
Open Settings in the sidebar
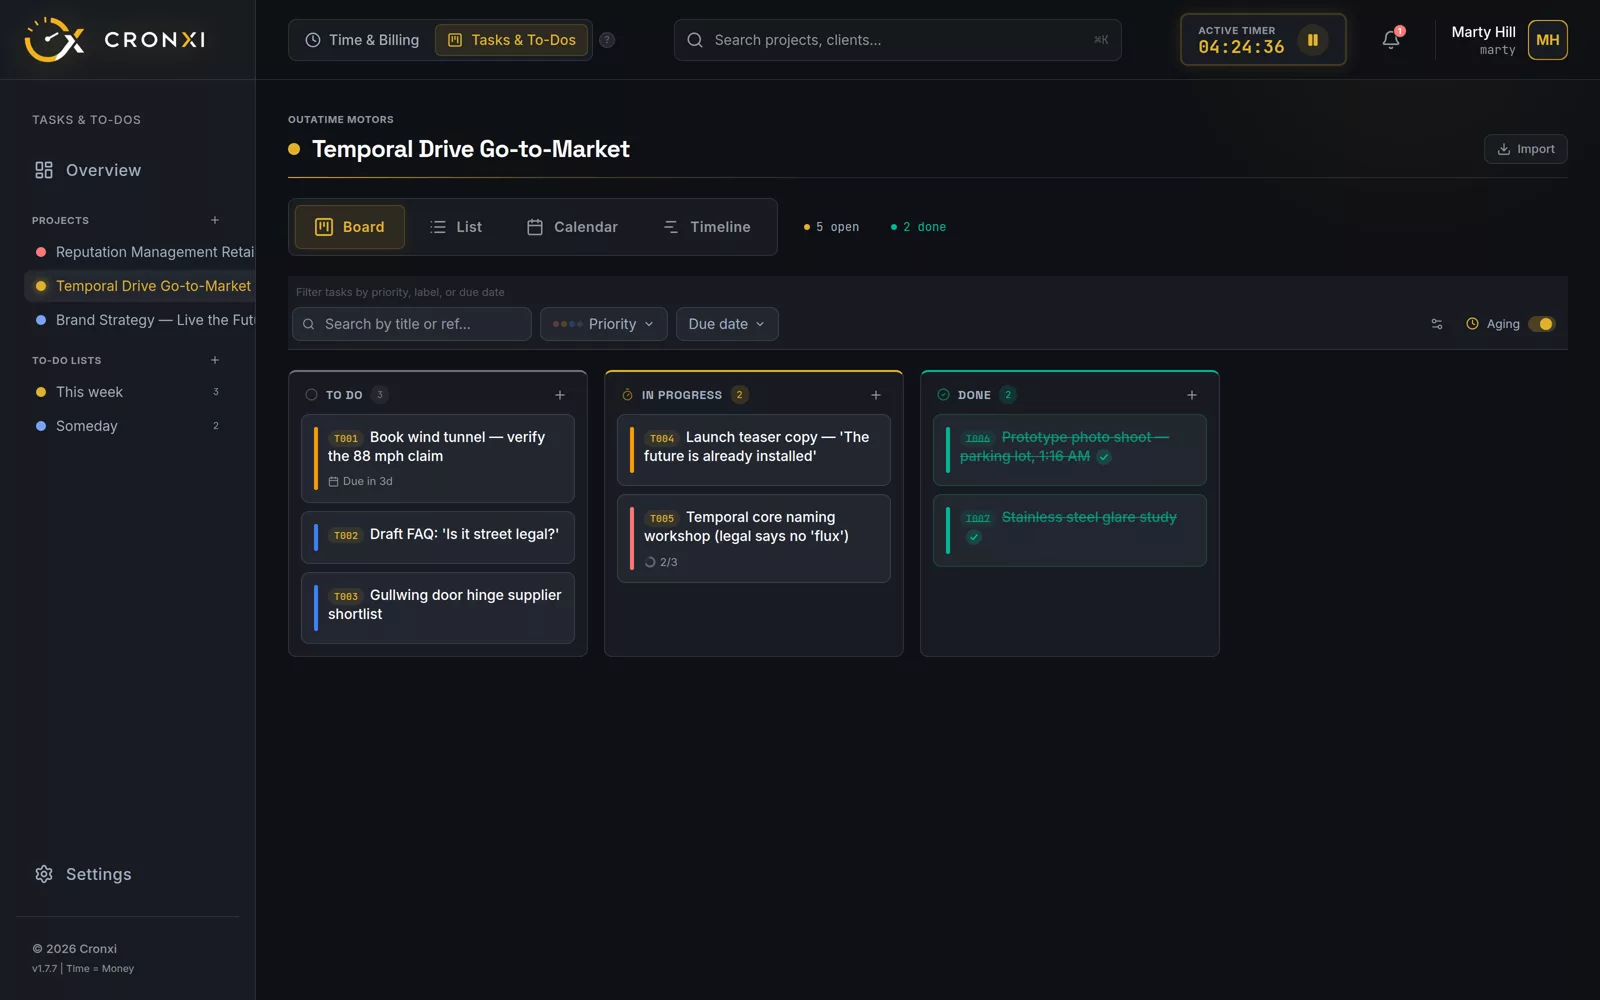[x=83, y=874]
